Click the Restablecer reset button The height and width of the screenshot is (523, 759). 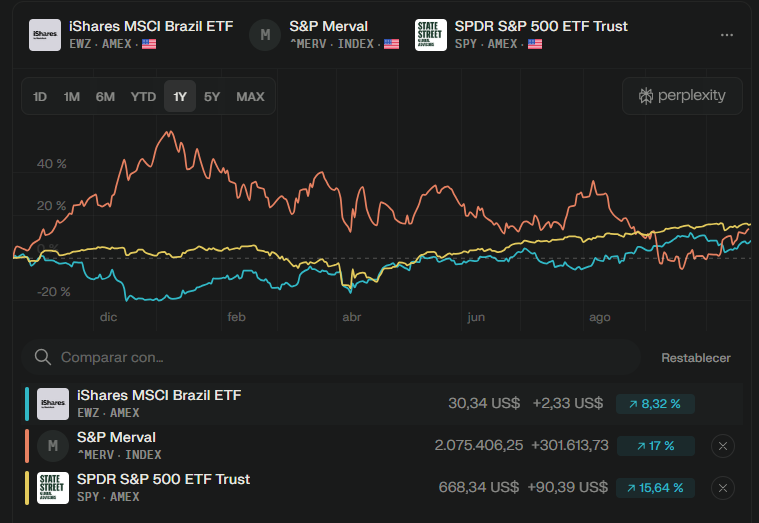coord(696,358)
